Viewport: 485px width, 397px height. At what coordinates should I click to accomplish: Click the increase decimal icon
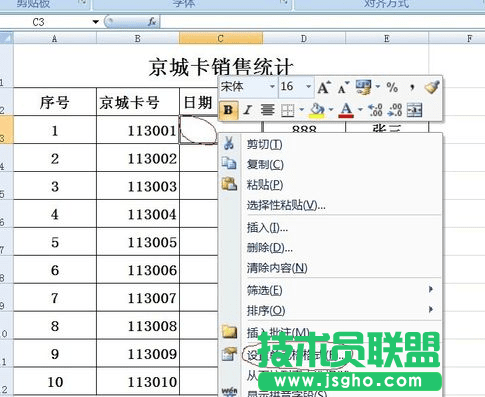coord(375,110)
